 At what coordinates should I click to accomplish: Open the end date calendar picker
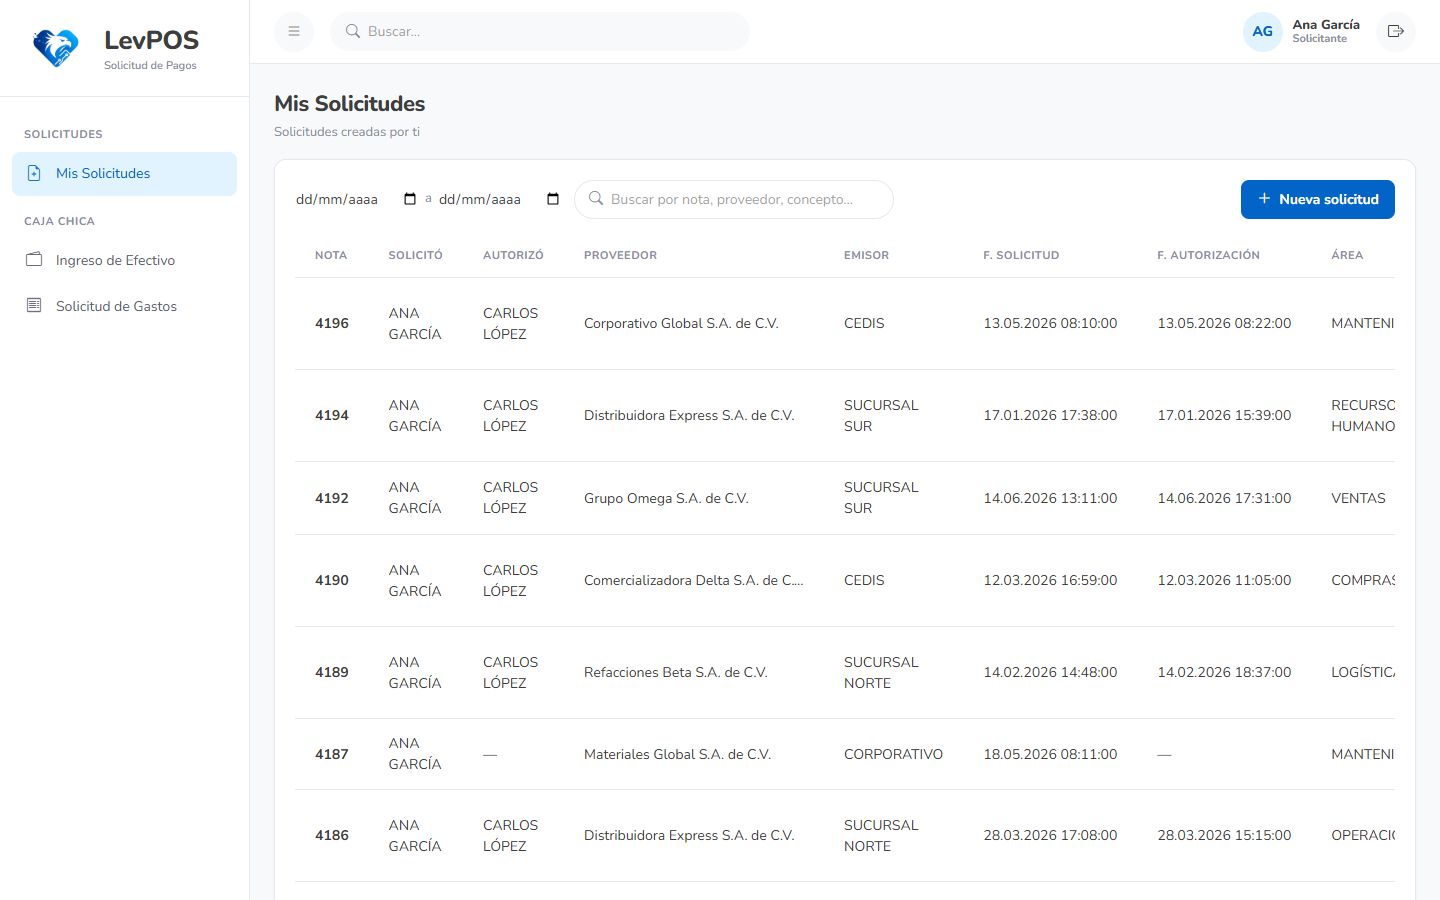(x=553, y=199)
